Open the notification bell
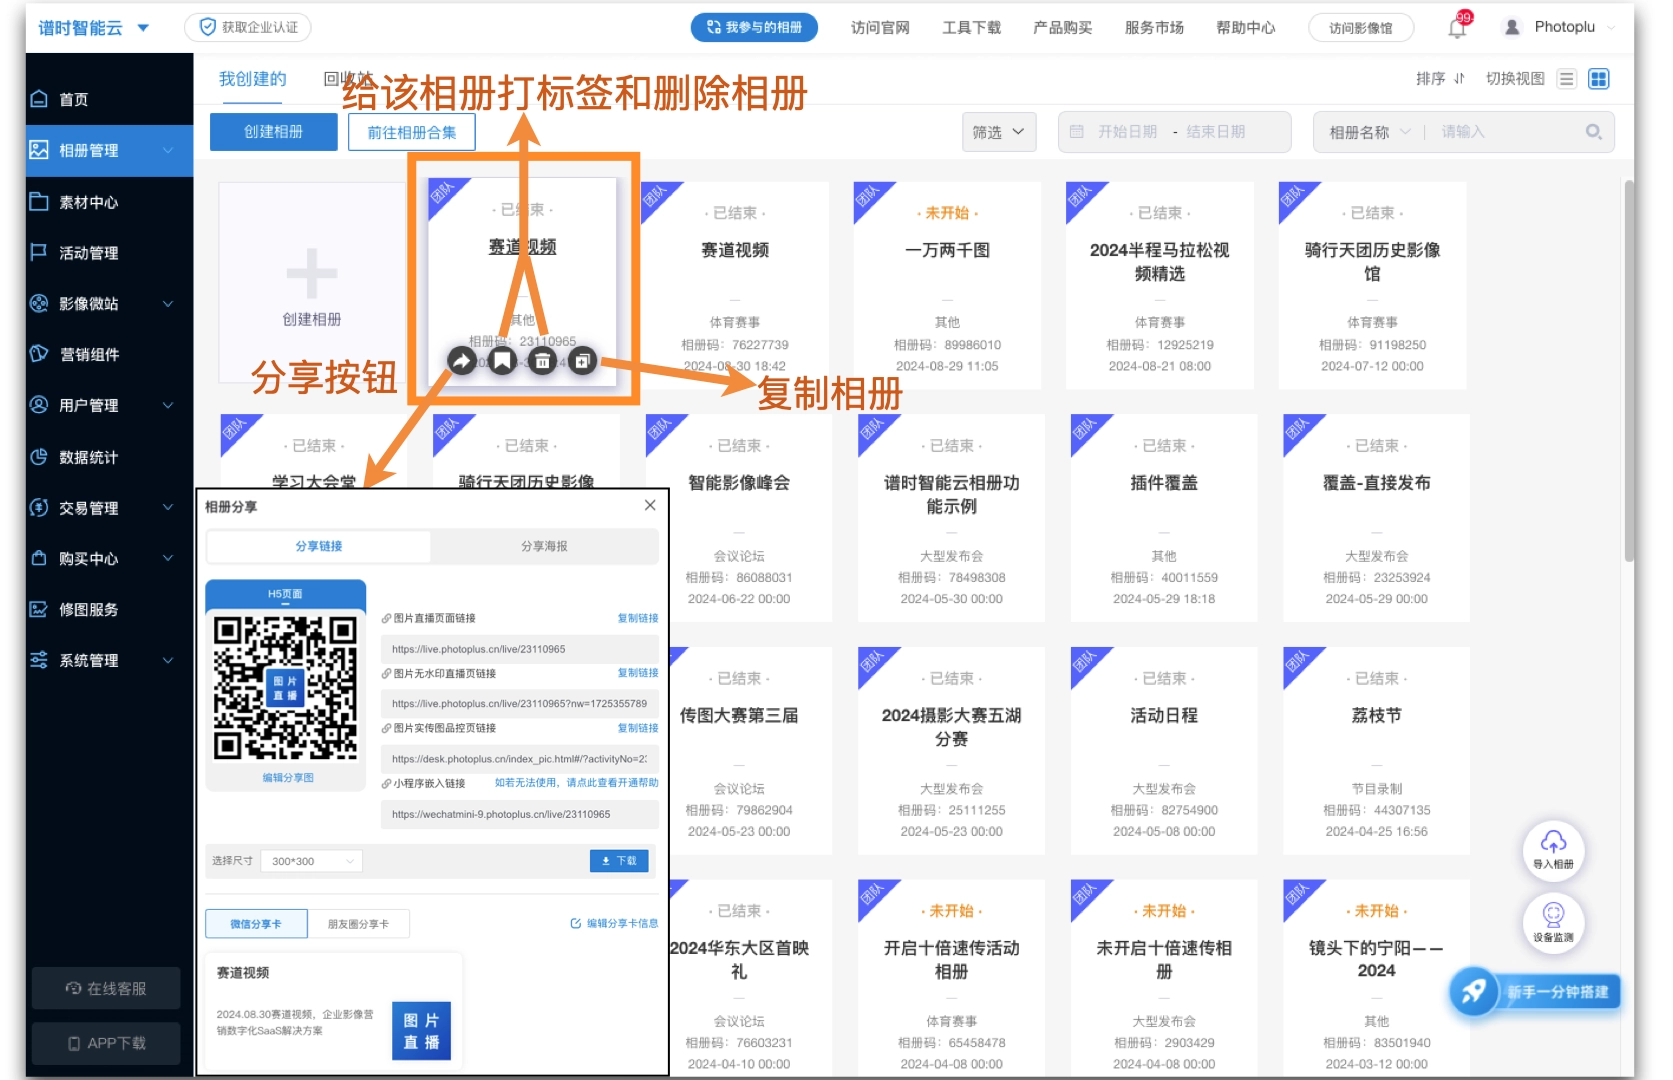Screen dimensions: 1673x1080 coord(1457,28)
